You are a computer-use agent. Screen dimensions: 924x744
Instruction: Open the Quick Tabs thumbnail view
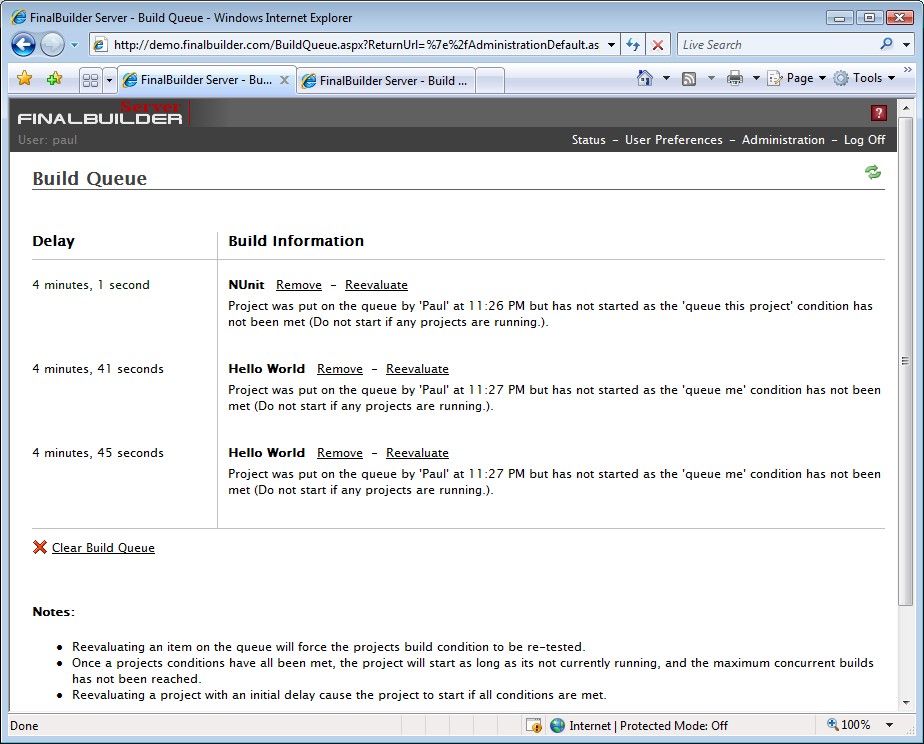tap(91, 80)
